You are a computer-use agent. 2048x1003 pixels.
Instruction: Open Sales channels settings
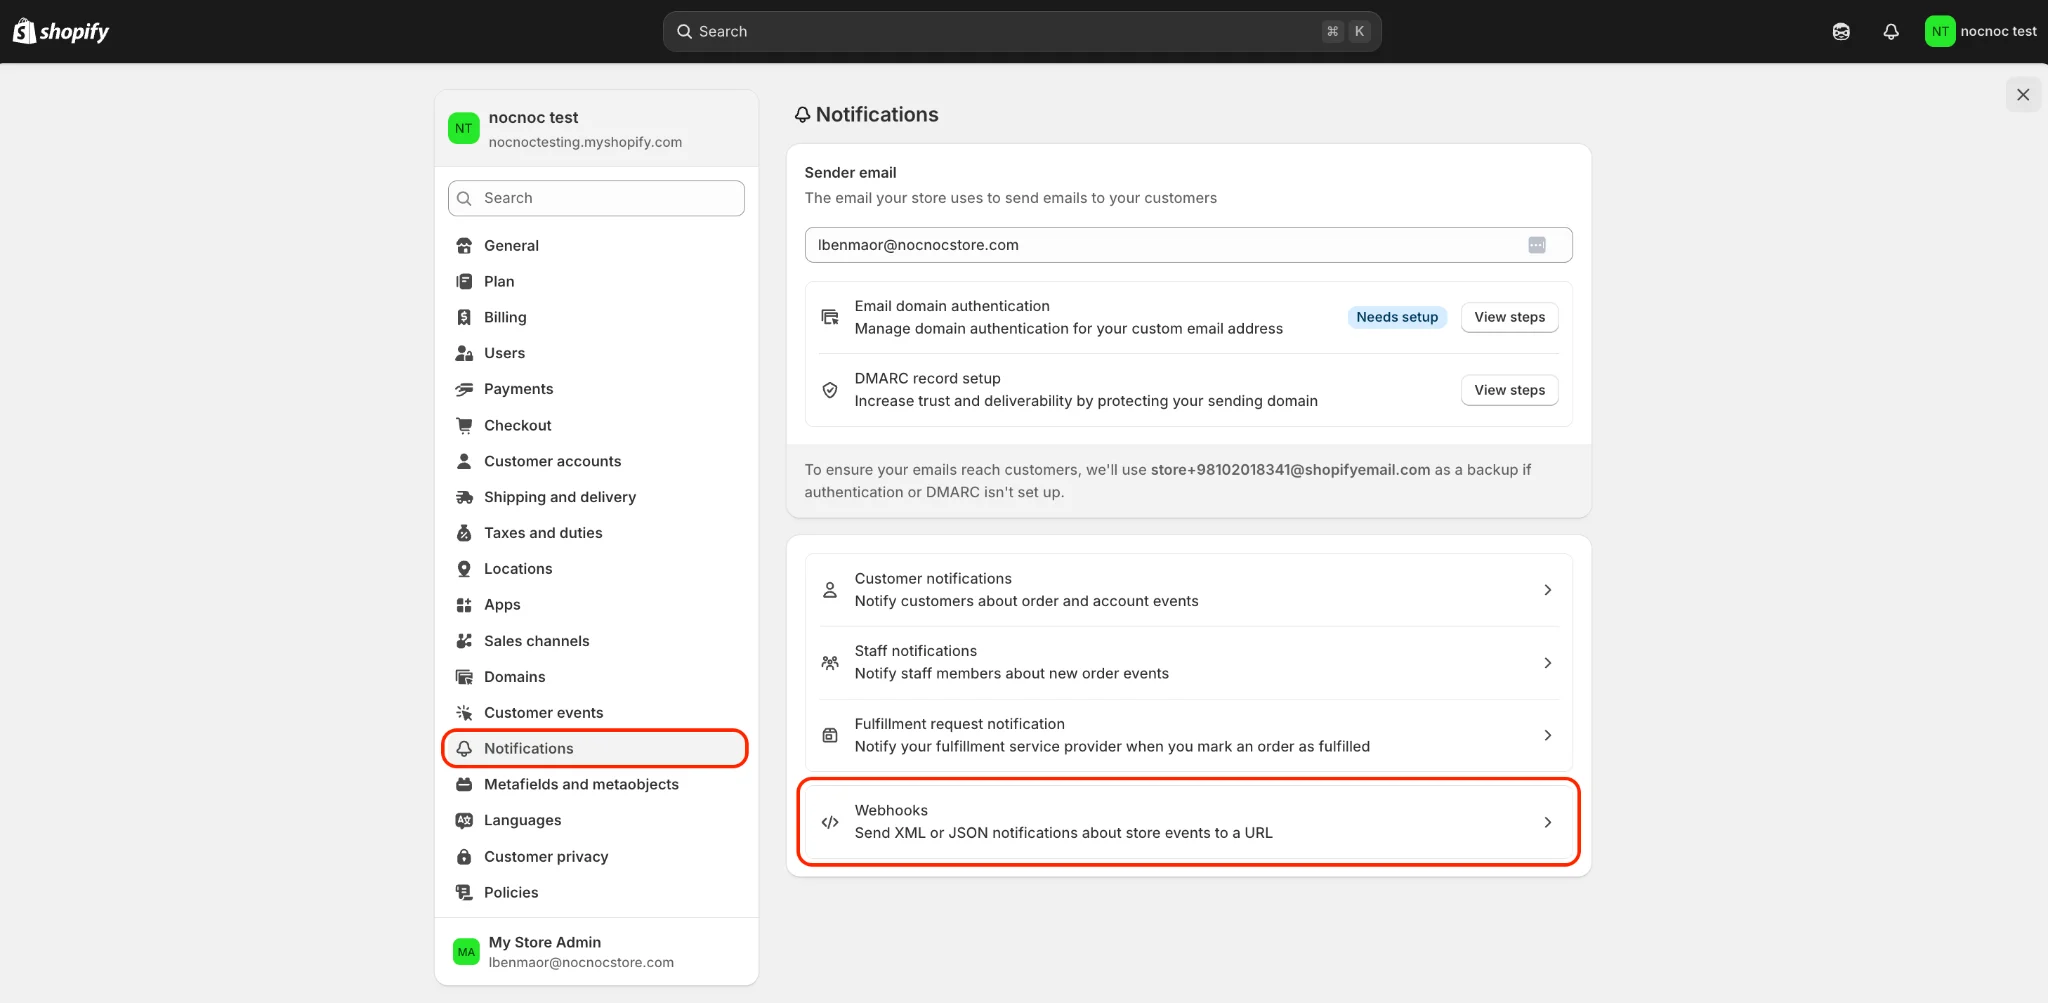[596, 641]
